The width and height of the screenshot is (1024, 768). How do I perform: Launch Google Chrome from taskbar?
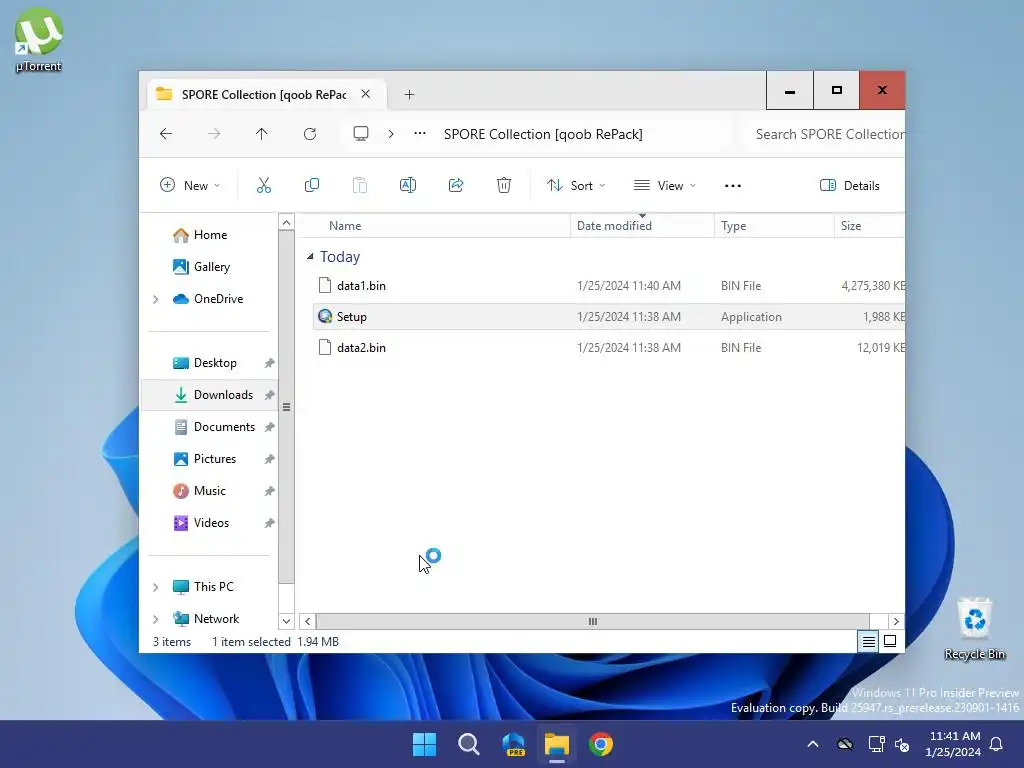[x=601, y=744]
